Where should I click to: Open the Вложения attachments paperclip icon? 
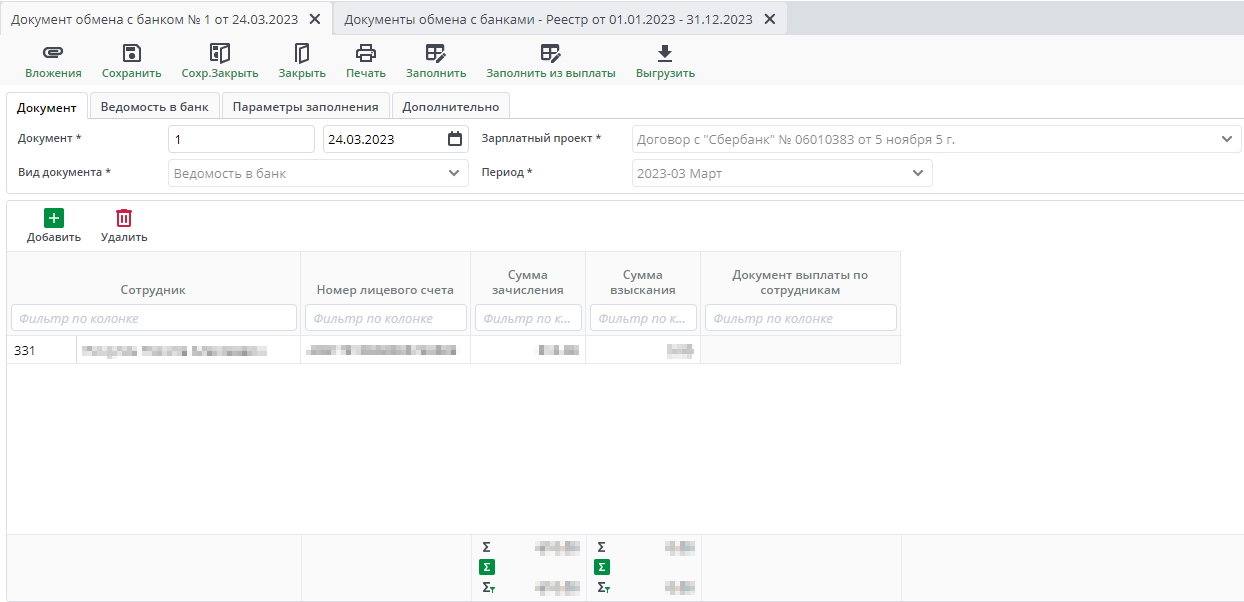click(x=53, y=54)
